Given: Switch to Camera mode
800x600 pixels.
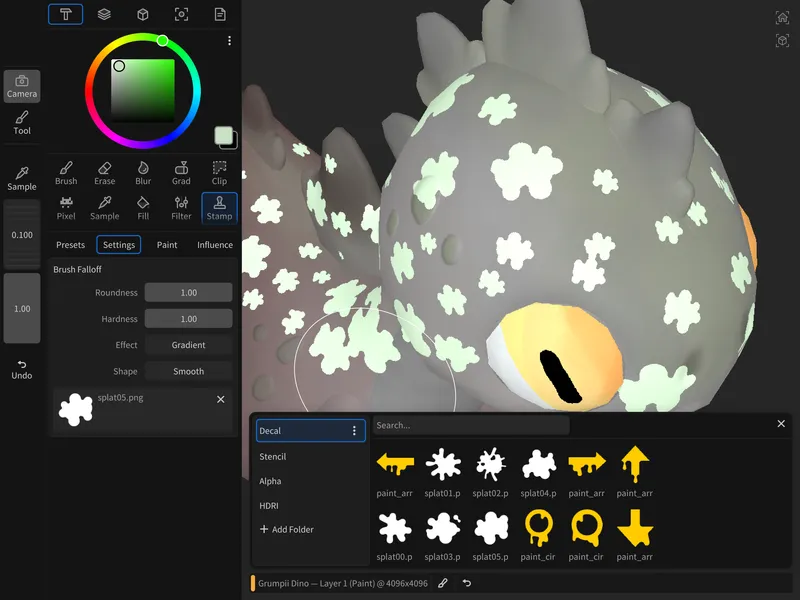Looking at the screenshot, I should 22,87.
